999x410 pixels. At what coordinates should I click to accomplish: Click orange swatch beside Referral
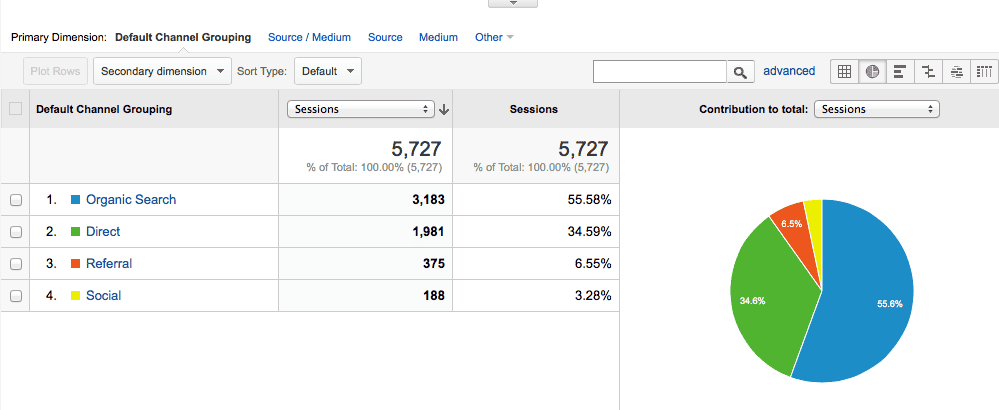75,264
